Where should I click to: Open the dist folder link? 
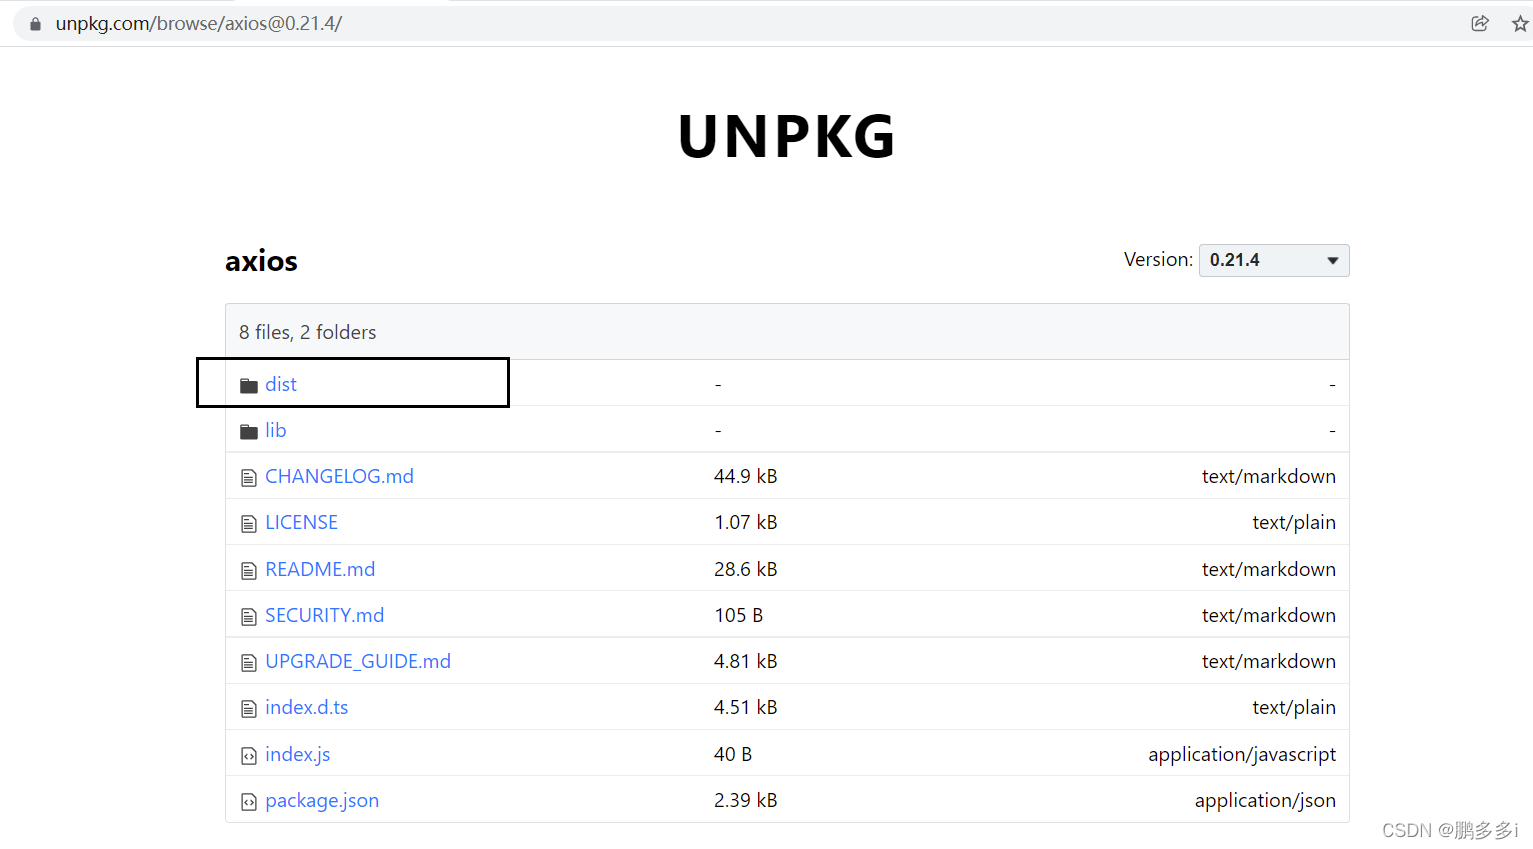tap(281, 384)
